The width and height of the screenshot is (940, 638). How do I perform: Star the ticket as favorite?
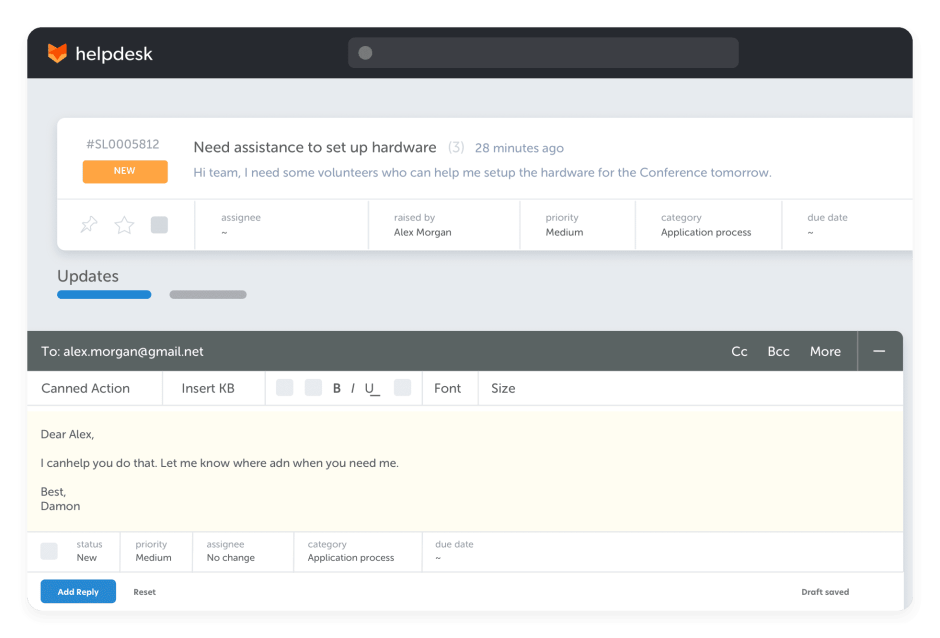124,225
